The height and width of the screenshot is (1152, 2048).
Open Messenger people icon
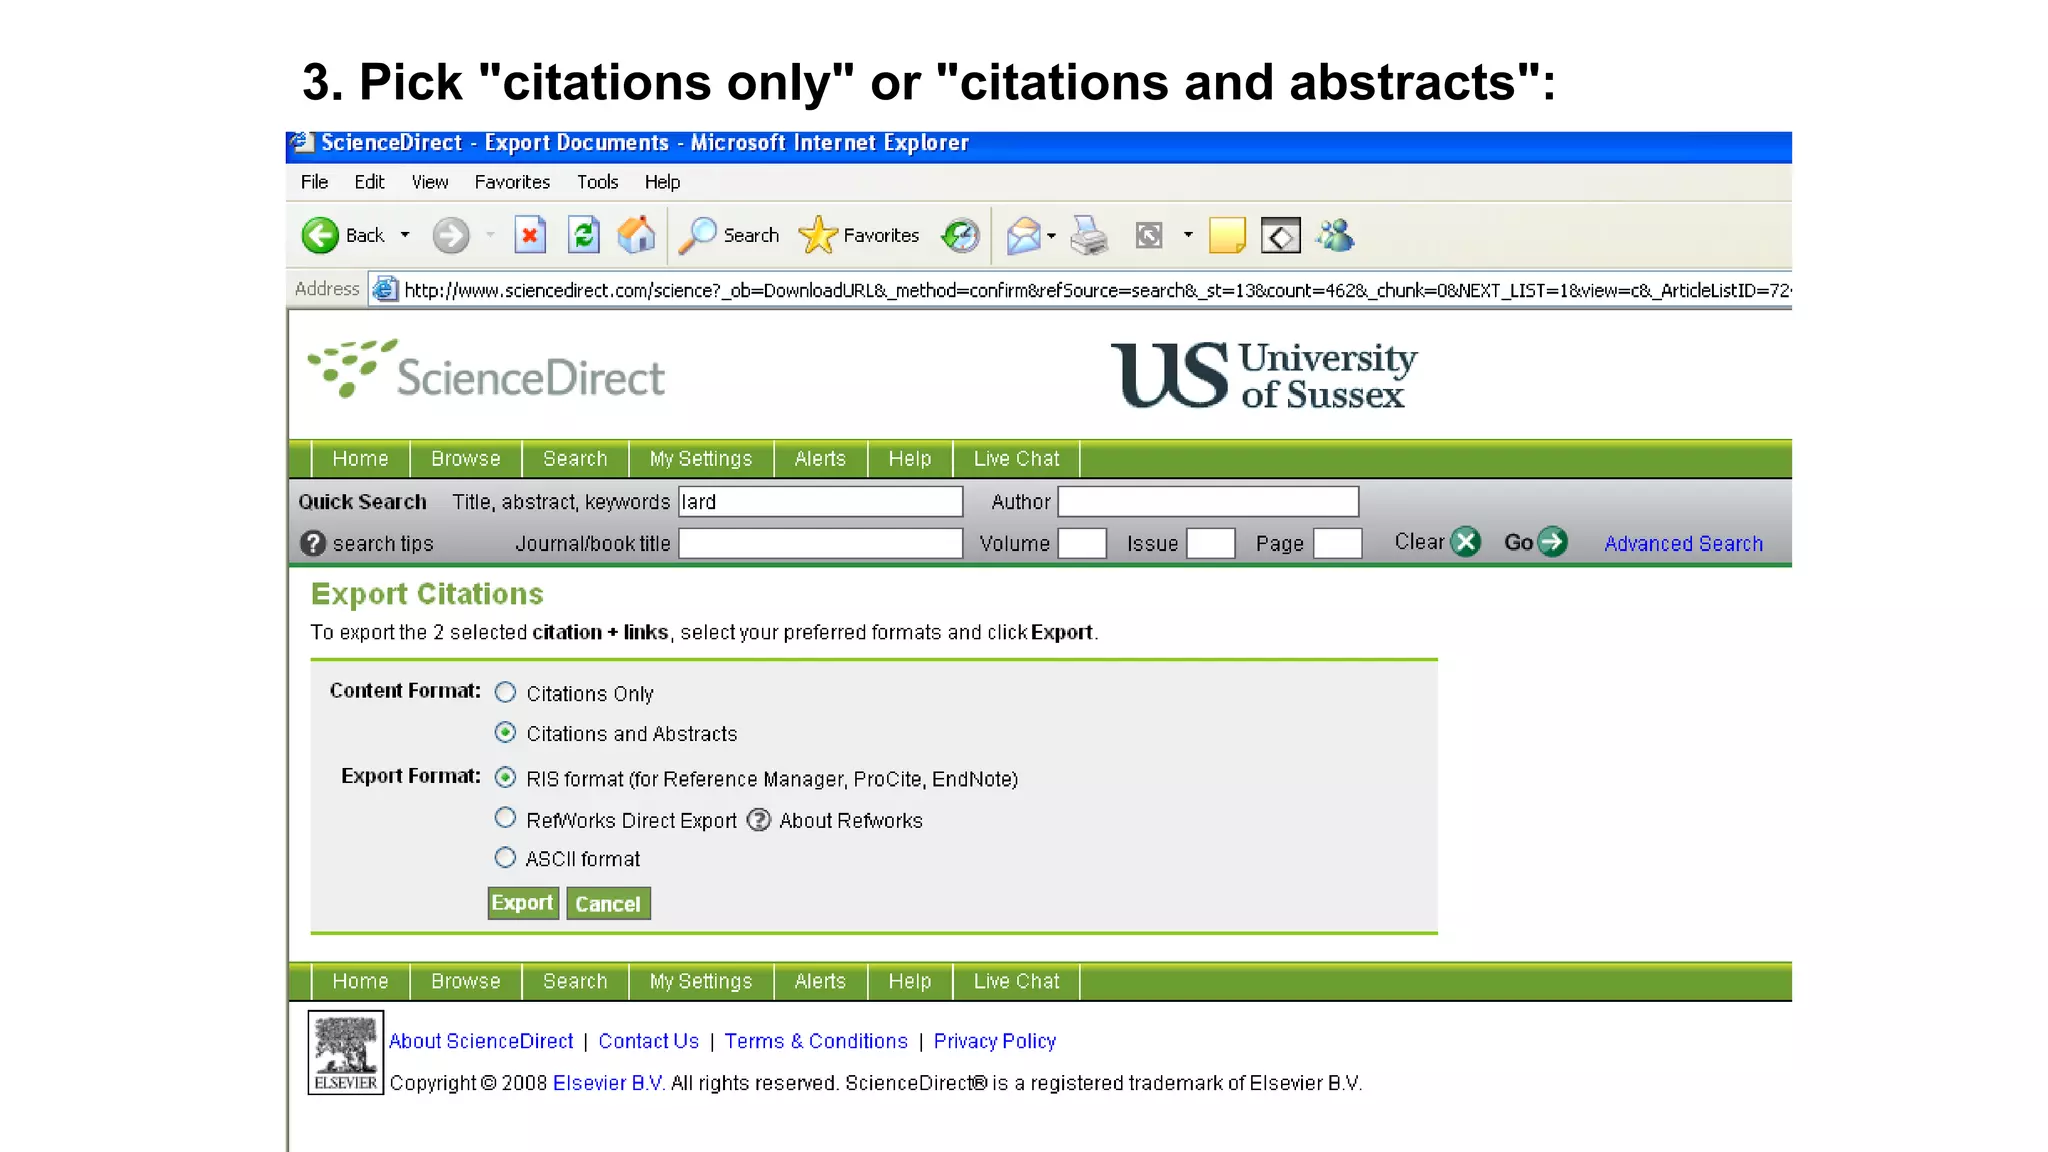pos(1335,235)
